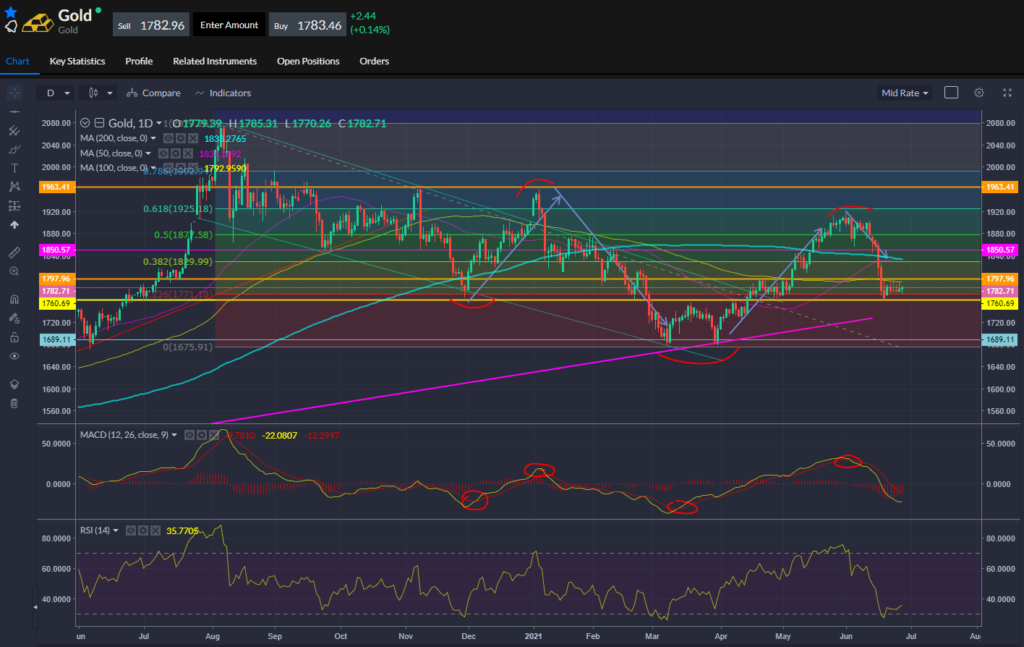Hide the MACD indicator
1024x647 pixels.
pos(189,435)
